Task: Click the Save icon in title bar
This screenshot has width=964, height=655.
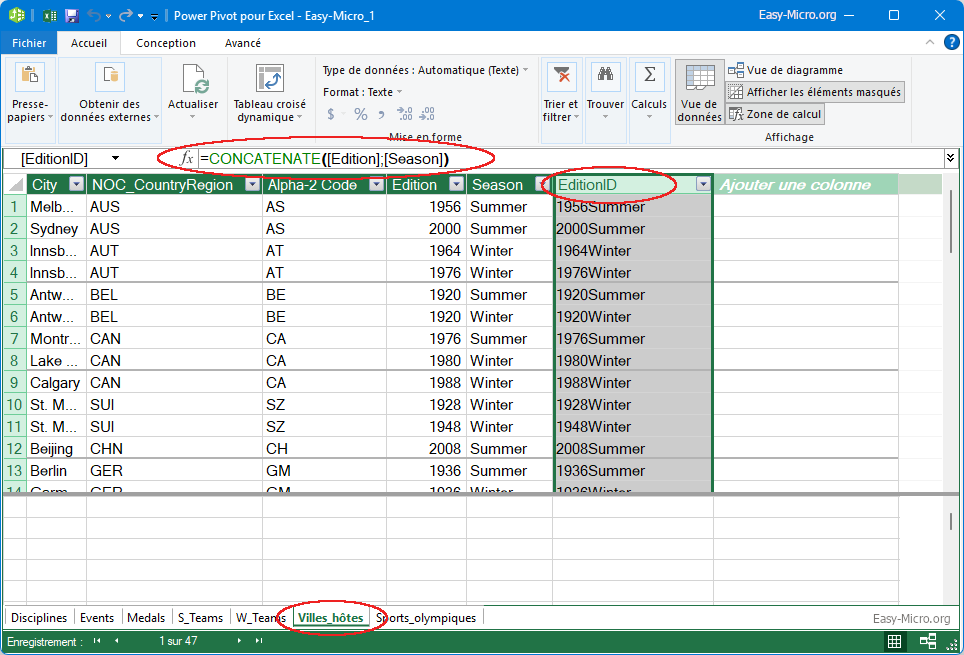Action: [x=71, y=16]
